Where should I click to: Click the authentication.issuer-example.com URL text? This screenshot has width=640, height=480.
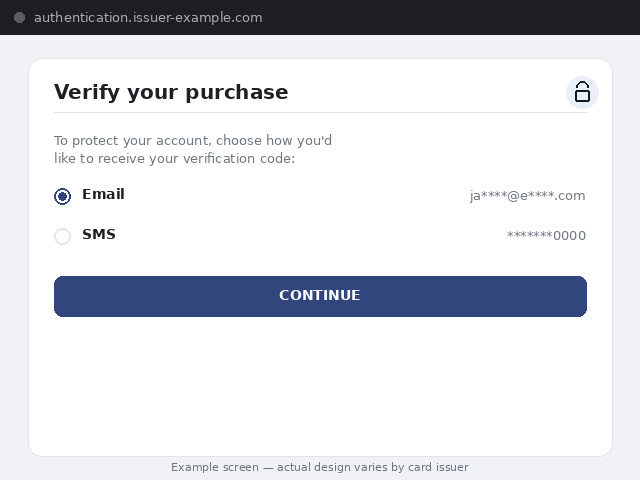click(x=148, y=18)
